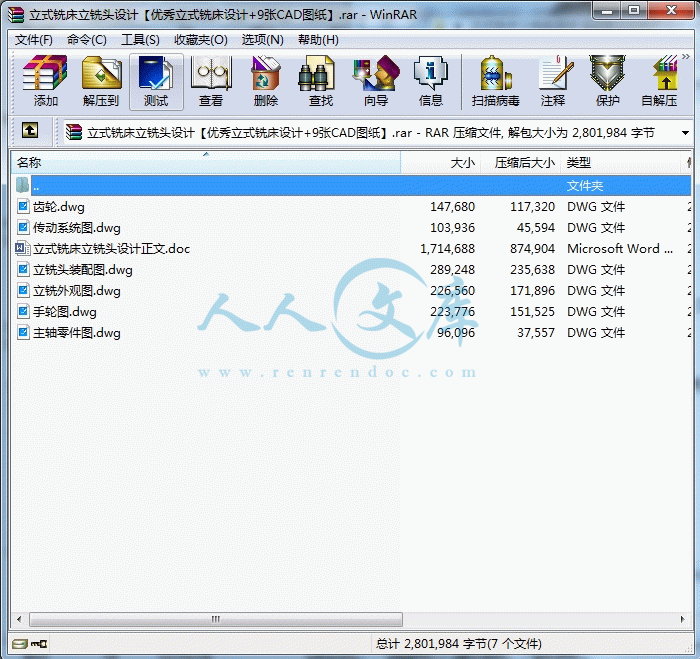The image size is (700, 659).
Task: Maximize the WinRAR window
Action: pos(634,11)
